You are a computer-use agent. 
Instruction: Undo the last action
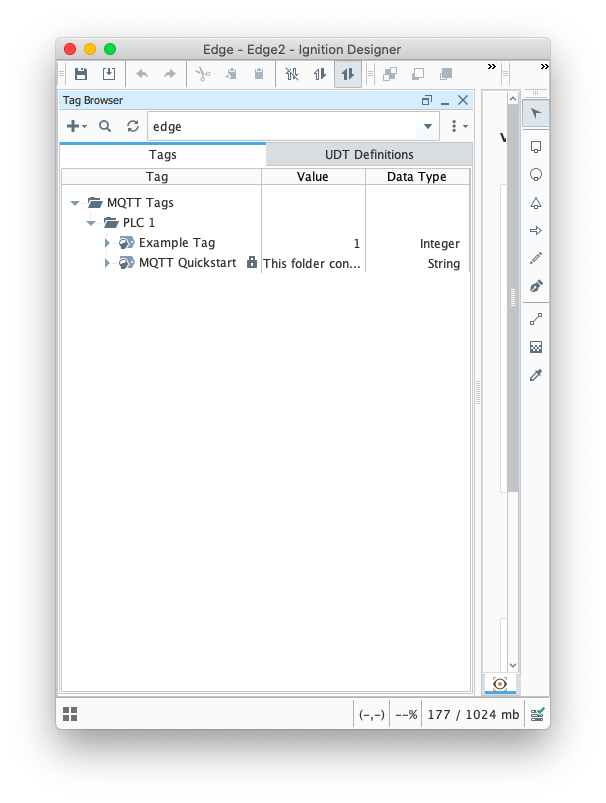tap(142, 74)
